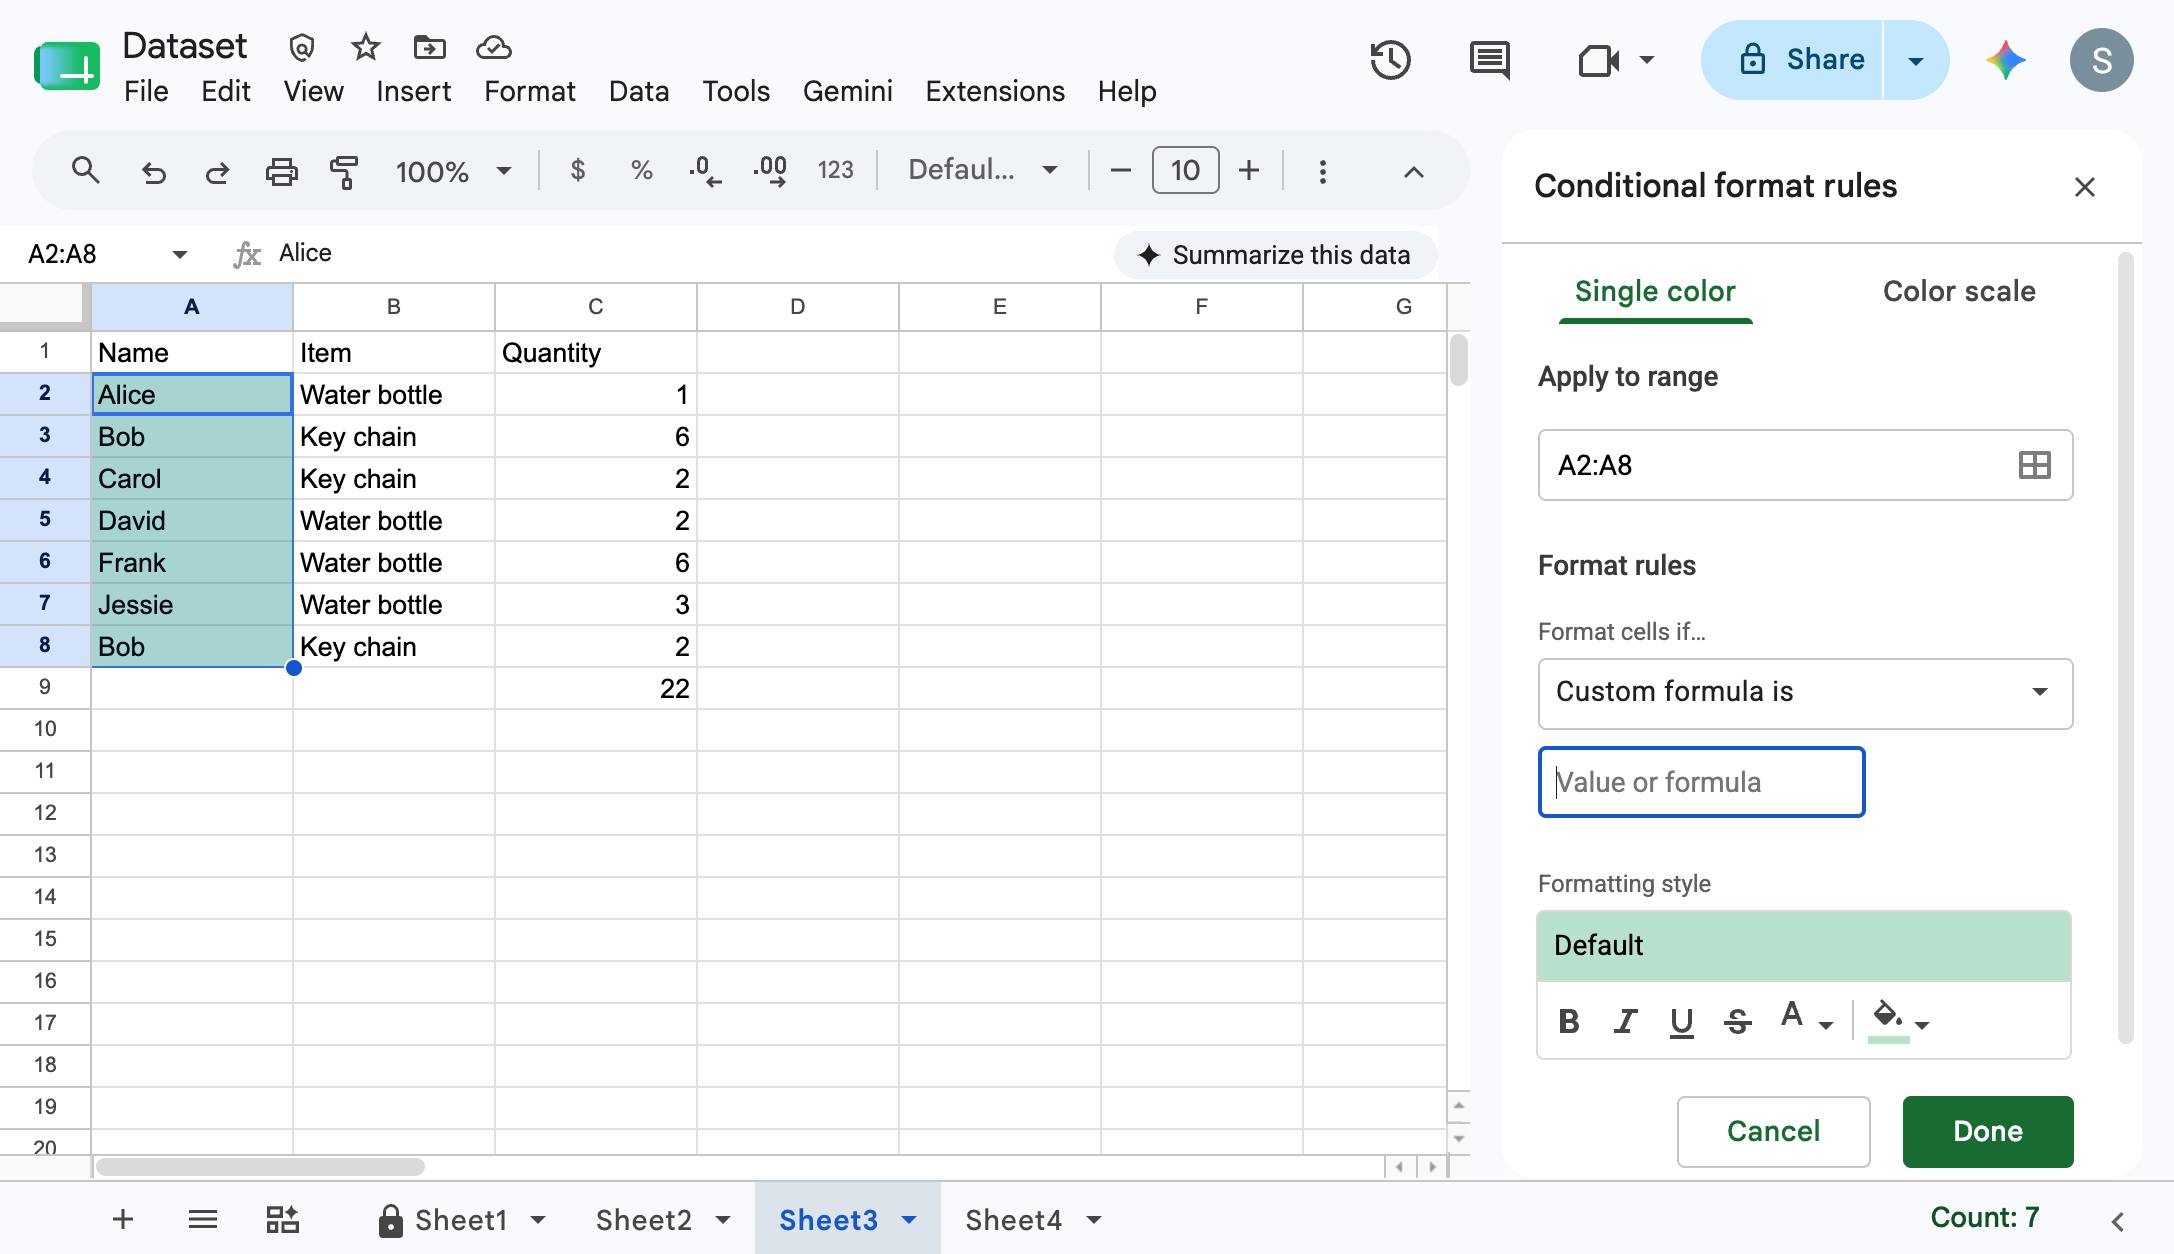Image resolution: width=2174 pixels, height=1254 pixels.
Task: Open more number formats (123)
Action: pos(835,171)
